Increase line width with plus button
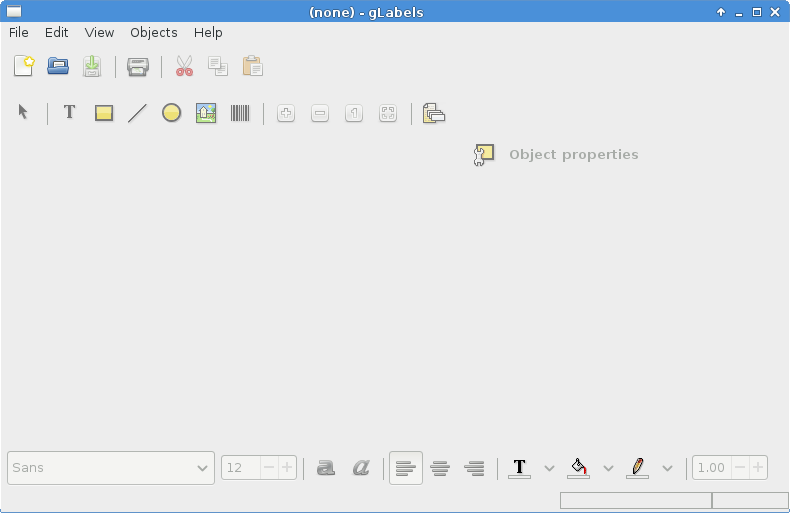The width and height of the screenshot is (790, 513). point(758,468)
